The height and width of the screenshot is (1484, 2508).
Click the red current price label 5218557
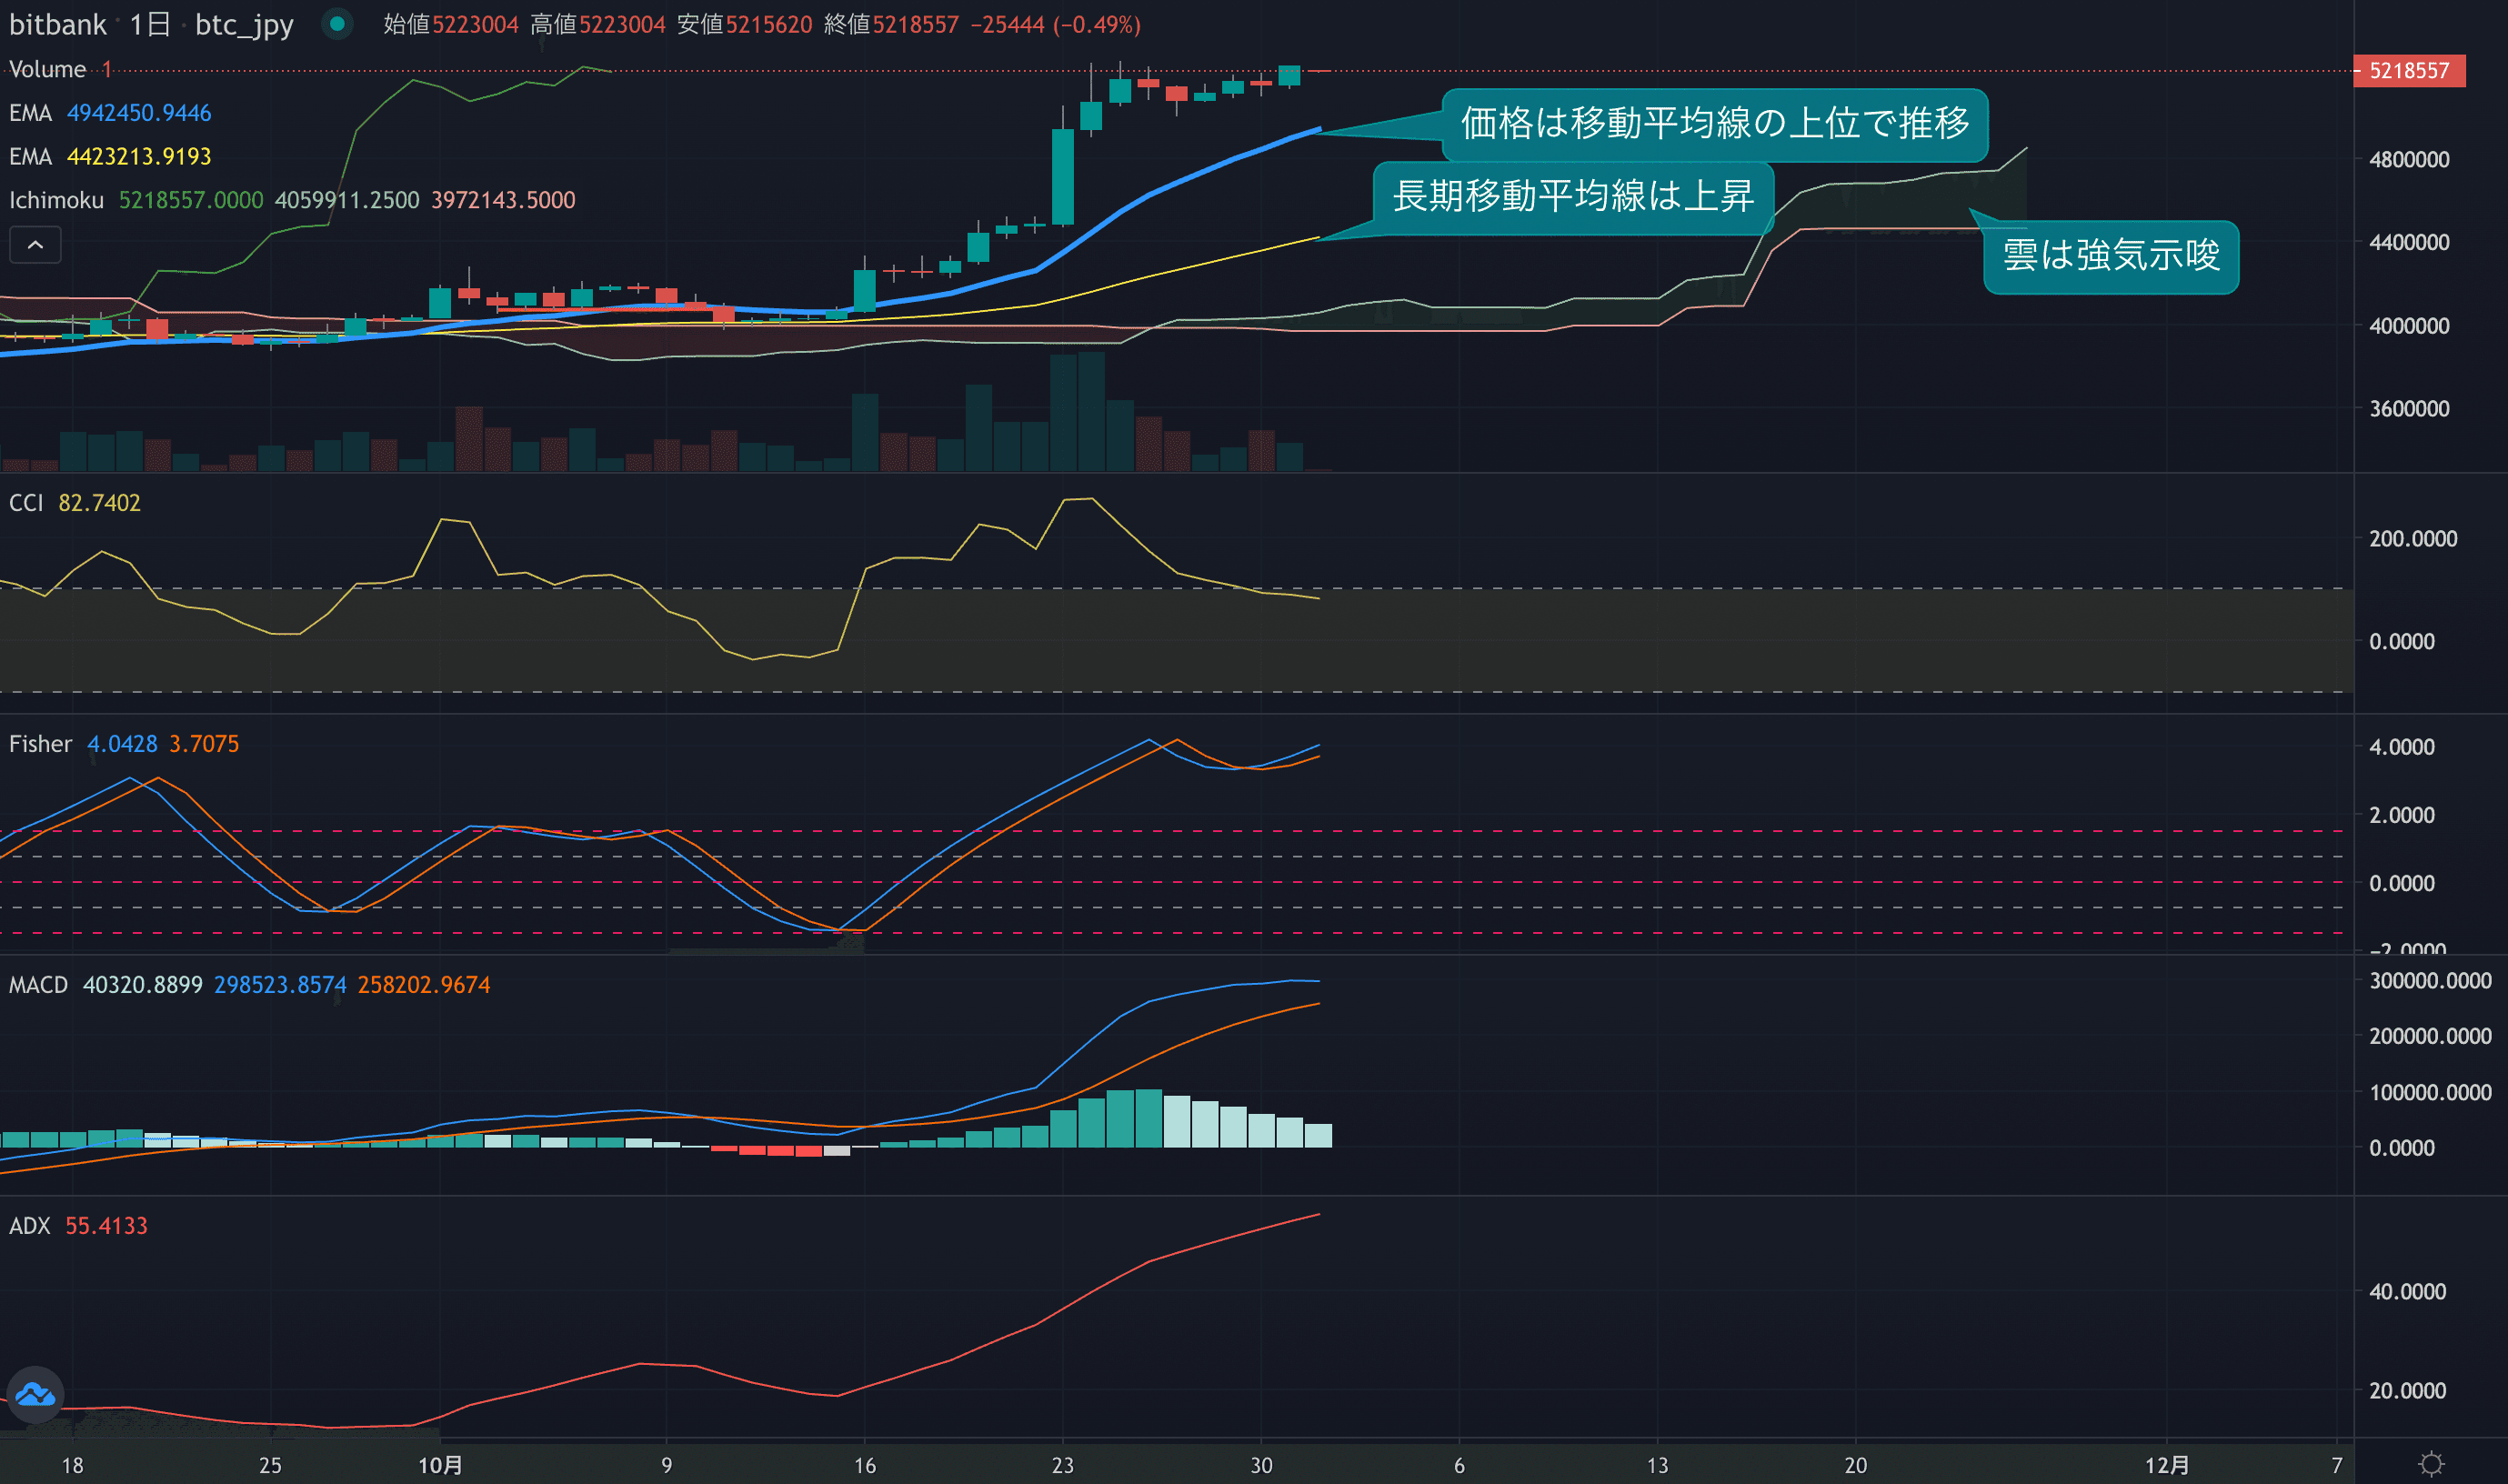click(2408, 71)
